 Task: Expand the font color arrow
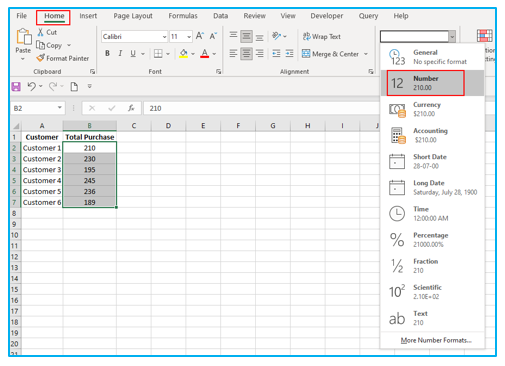click(x=214, y=54)
